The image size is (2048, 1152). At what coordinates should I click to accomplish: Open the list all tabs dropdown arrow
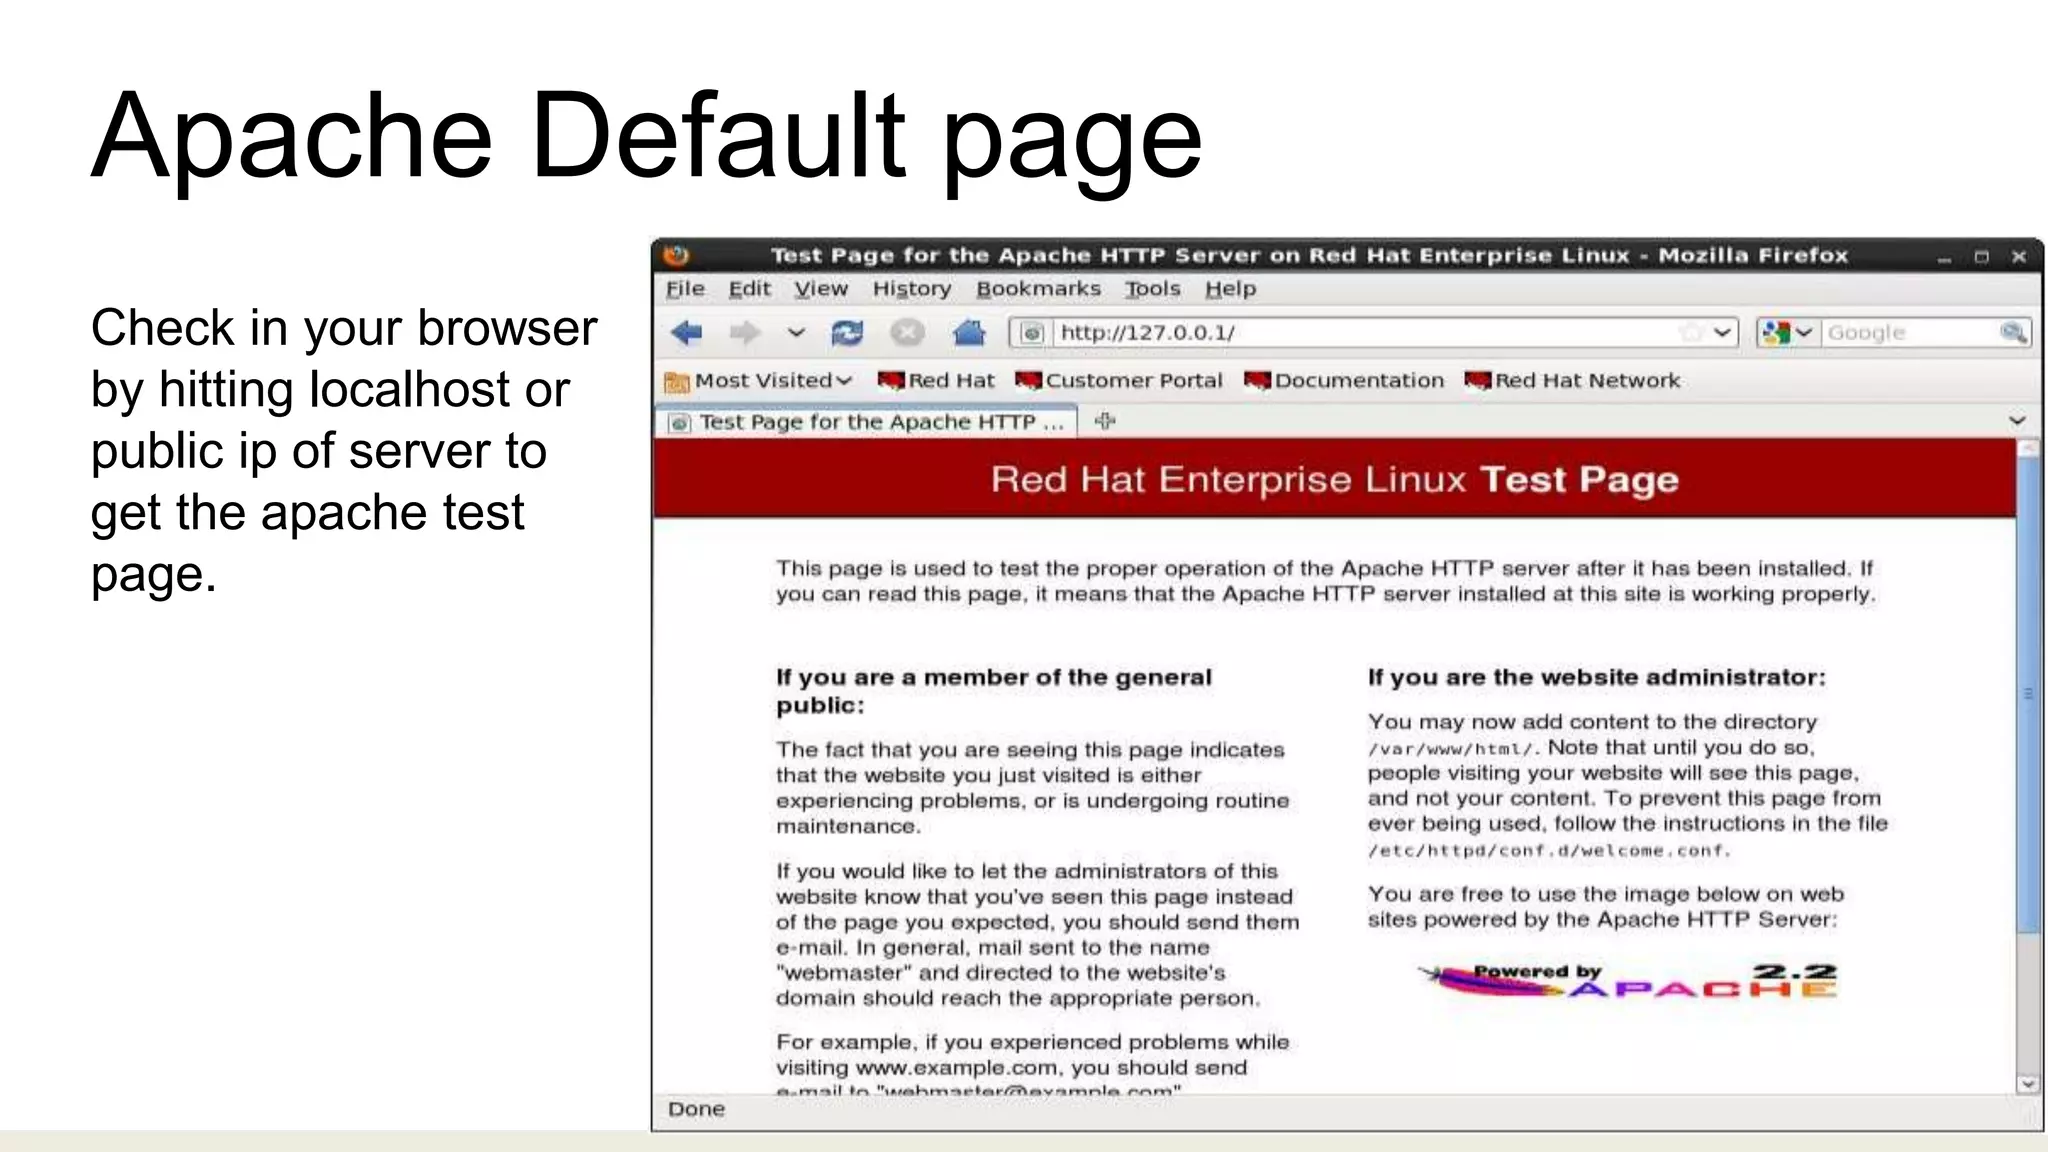[x=2017, y=421]
